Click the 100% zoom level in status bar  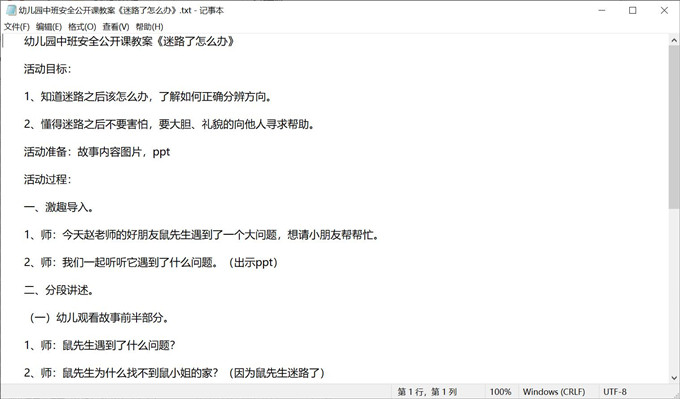tap(500, 392)
